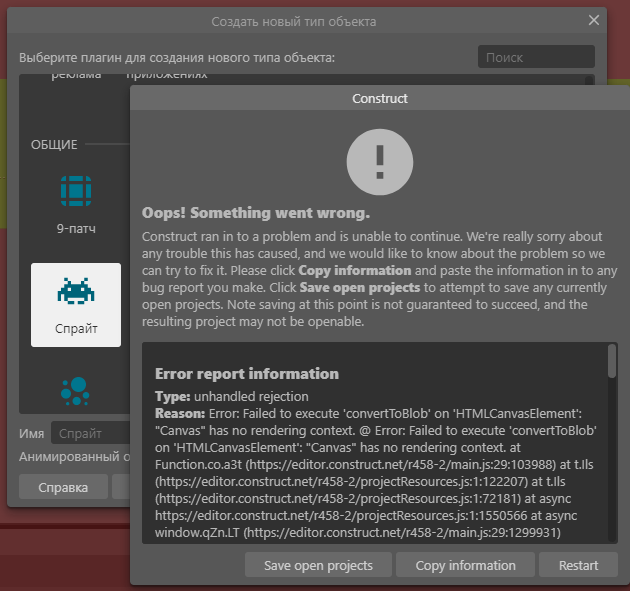
Task: Select the 9-патч plugin icon
Action: point(76,189)
